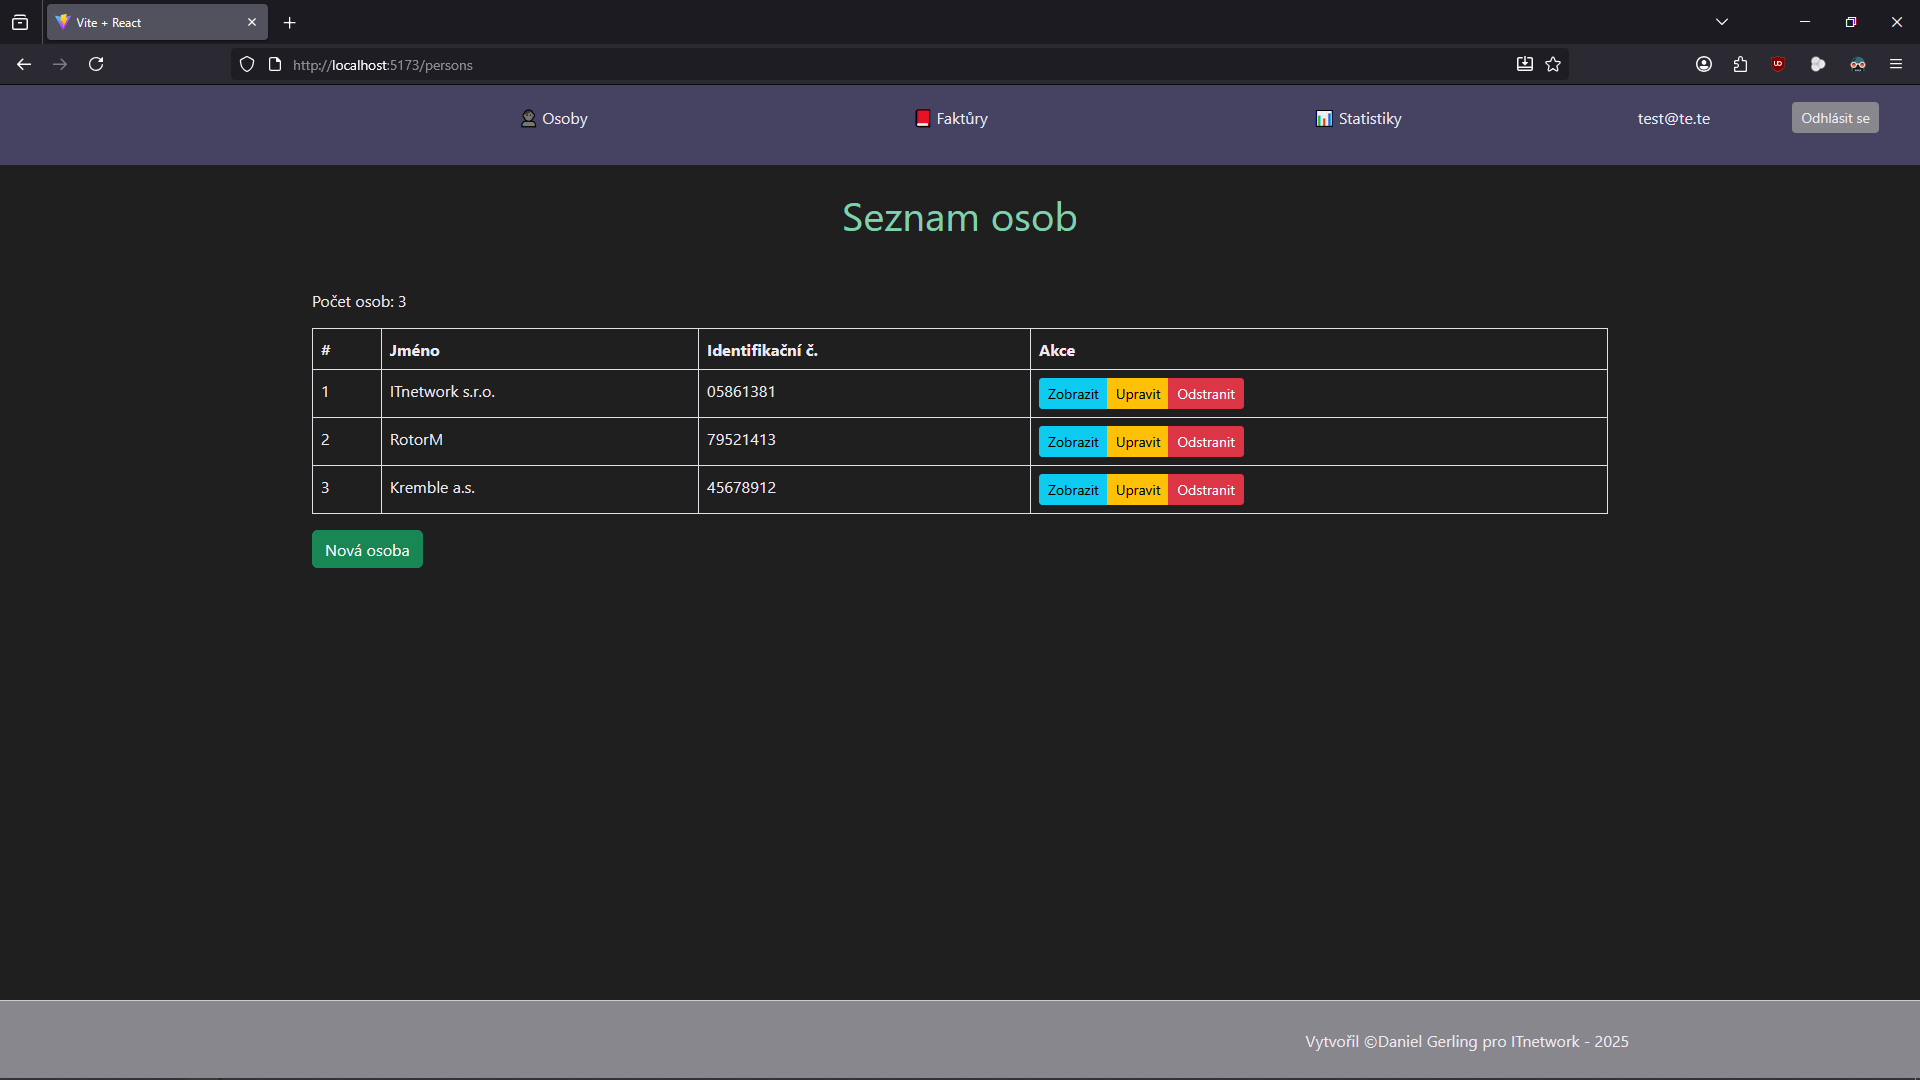
Task: Click the Osoby person icon in navbar
Action: [x=528, y=118]
